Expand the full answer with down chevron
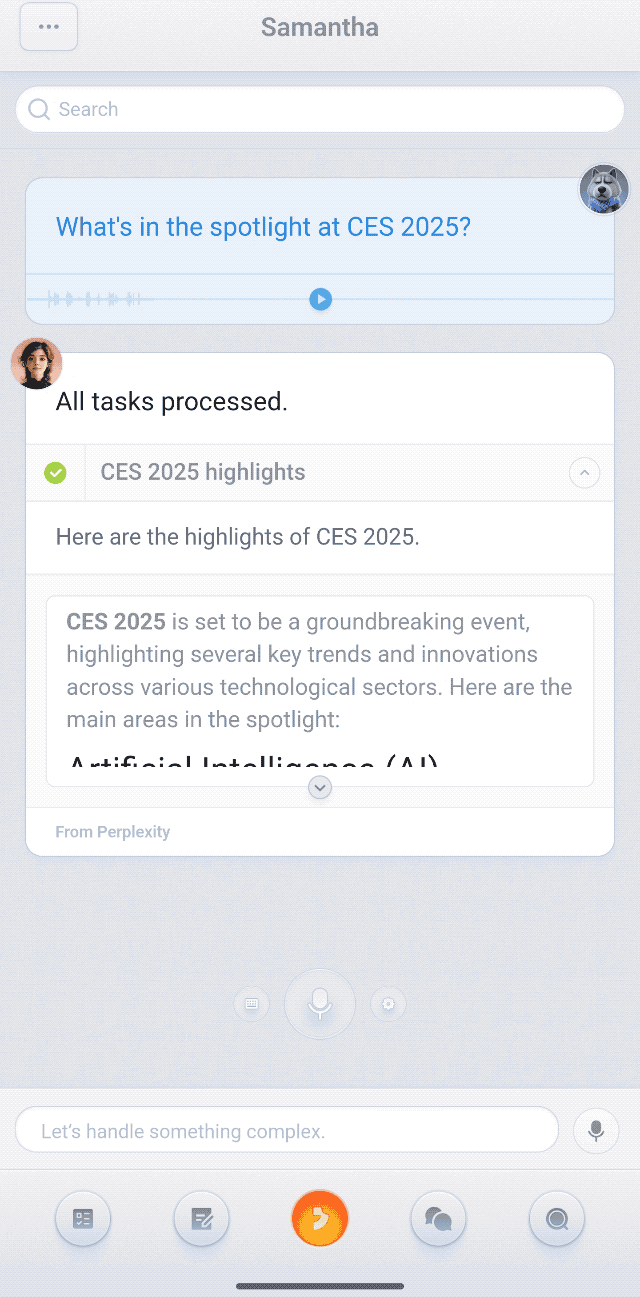This screenshot has width=640, height=1297. tap(320, 788)
